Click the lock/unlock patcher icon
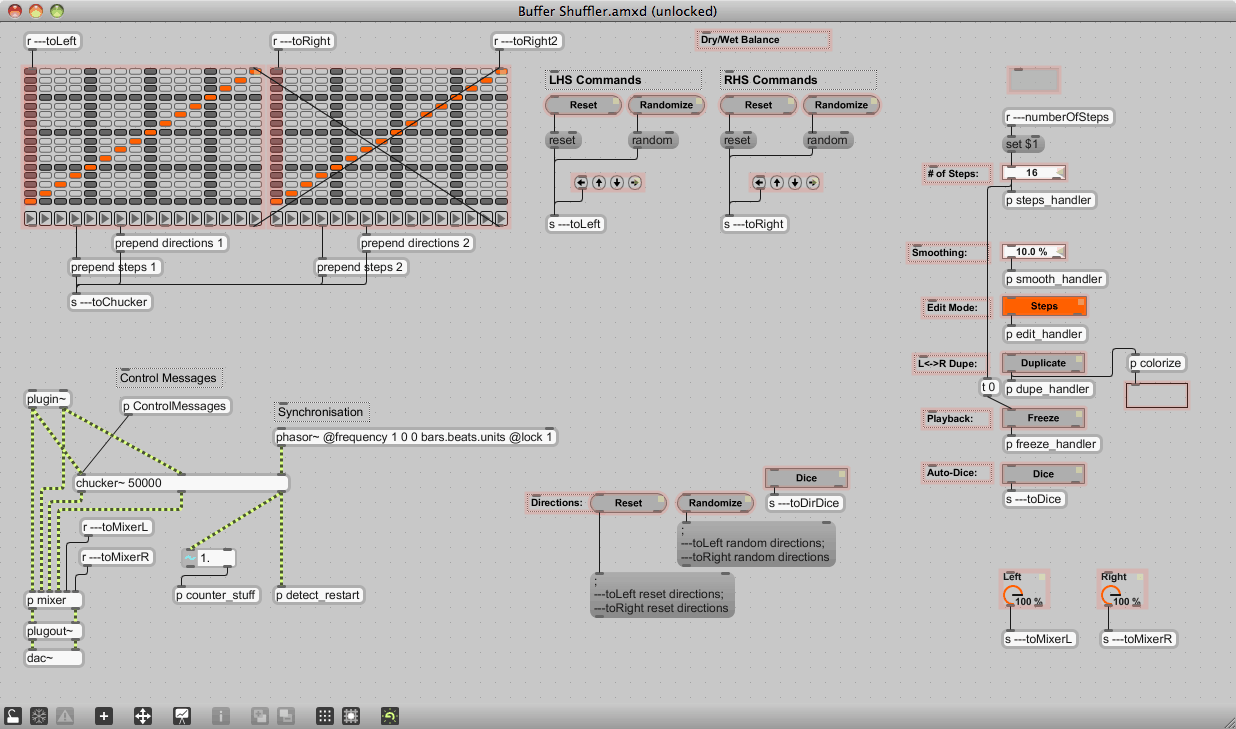Viewport: 1236px width, 729px height. coord(13,716)
